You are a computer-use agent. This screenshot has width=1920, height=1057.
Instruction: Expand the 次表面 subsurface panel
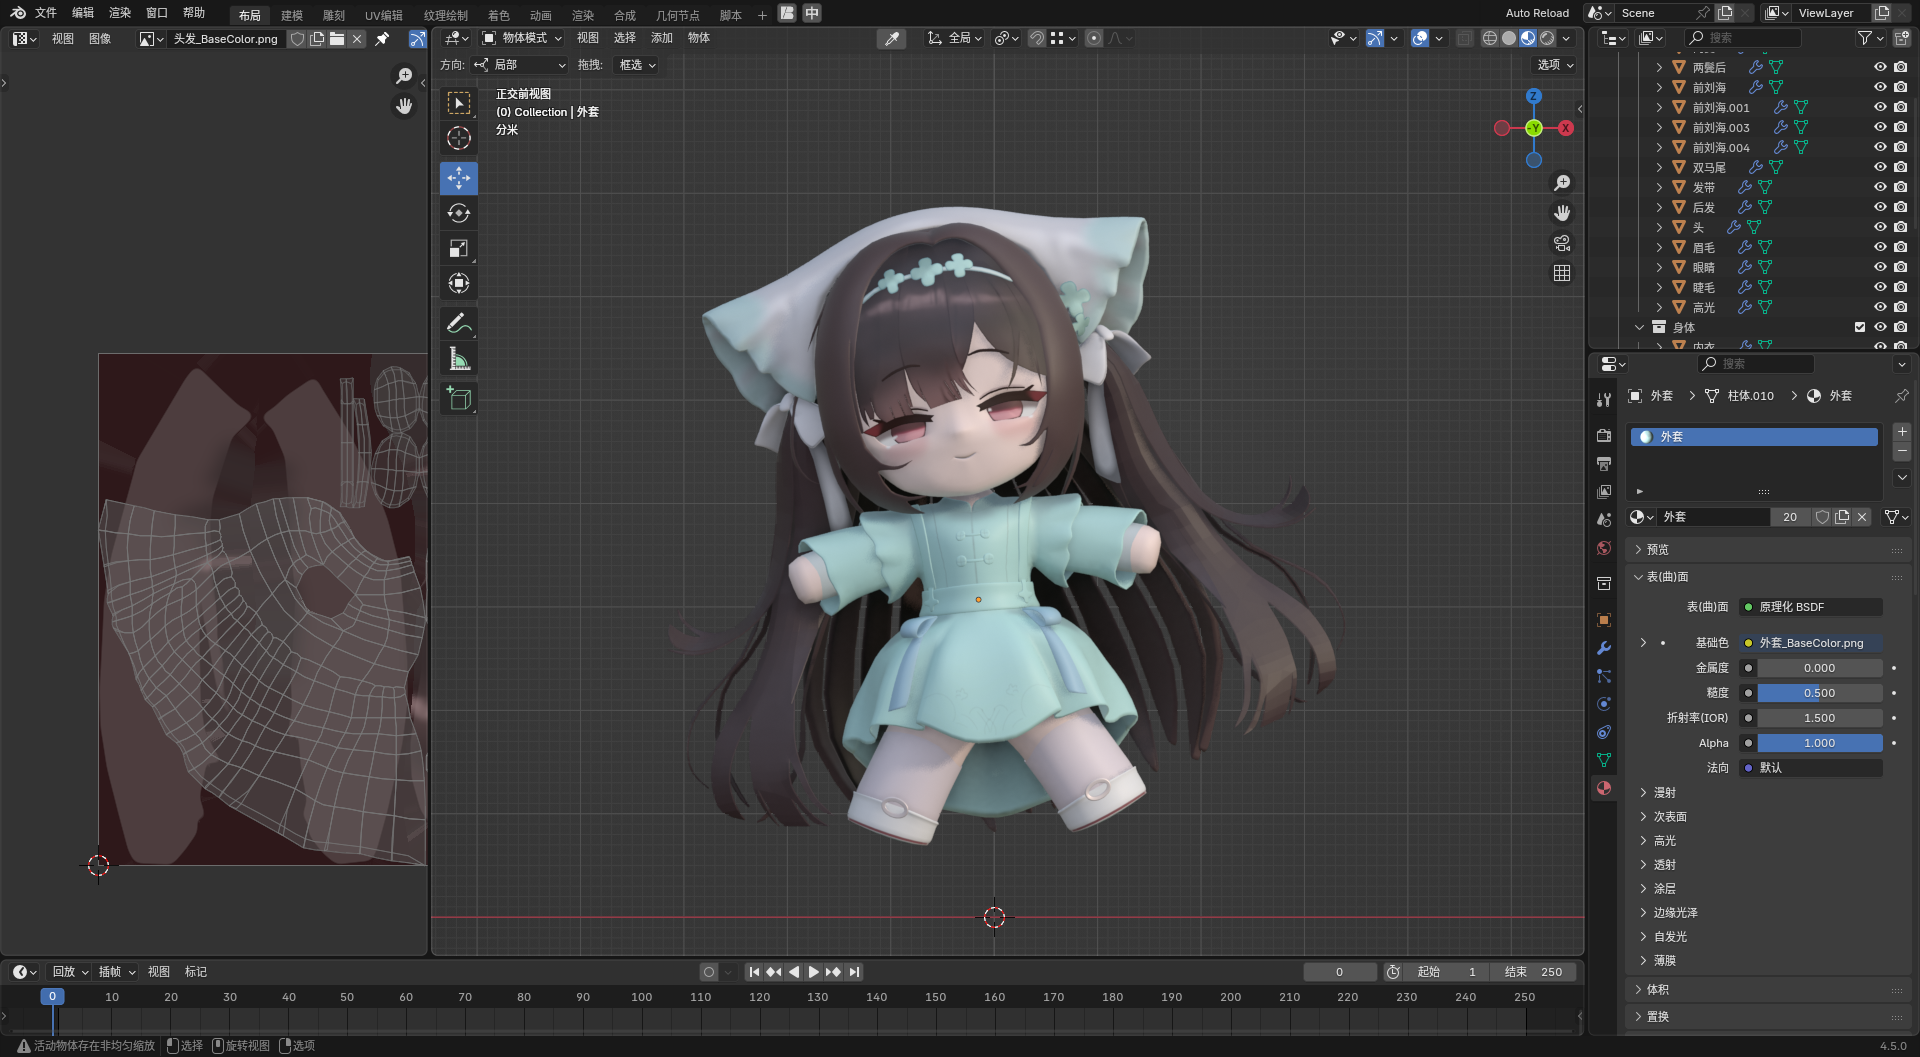[1669, 817]
